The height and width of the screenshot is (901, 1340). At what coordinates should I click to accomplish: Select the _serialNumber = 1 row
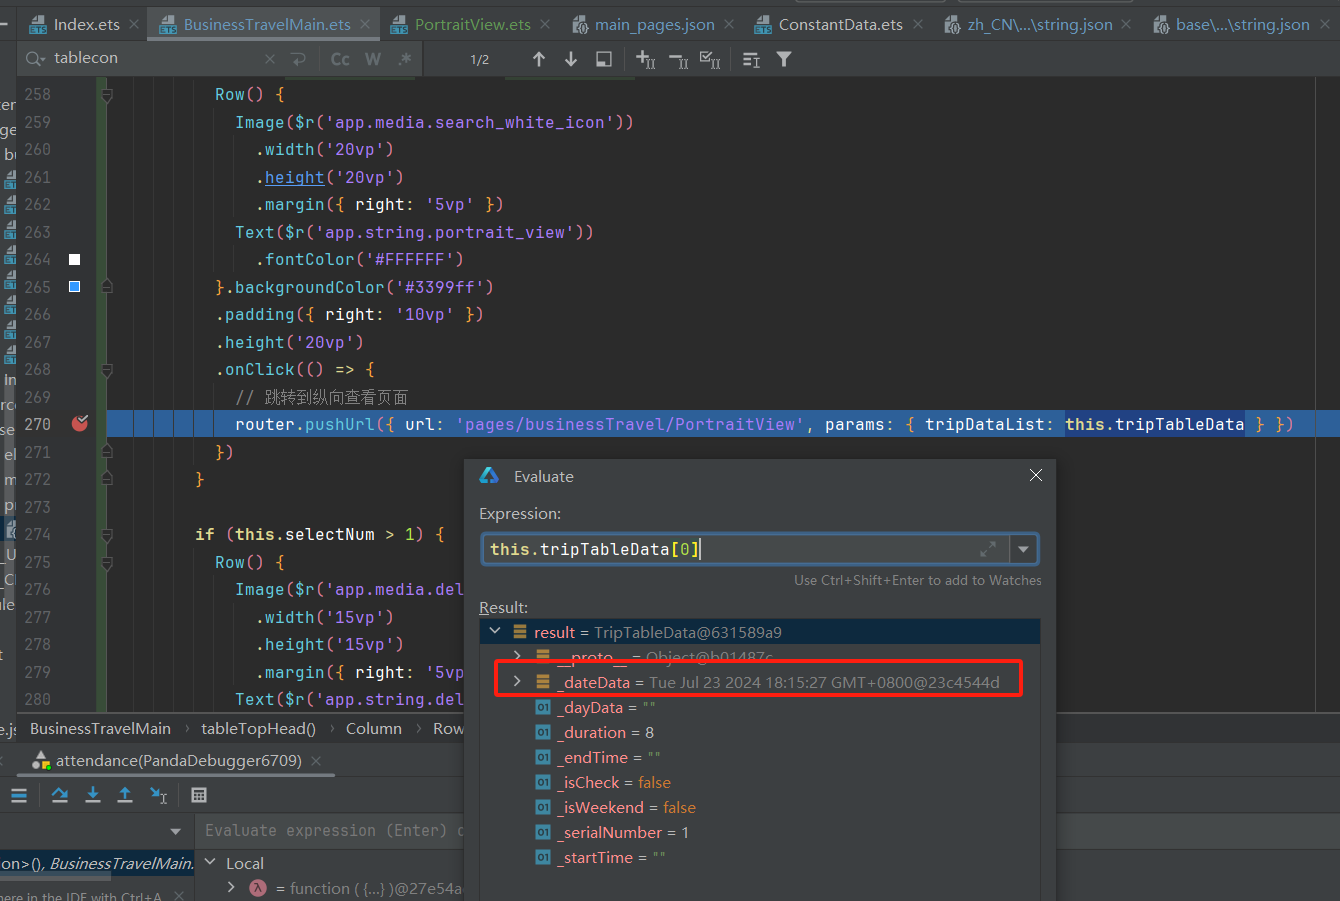coord(760,832)
